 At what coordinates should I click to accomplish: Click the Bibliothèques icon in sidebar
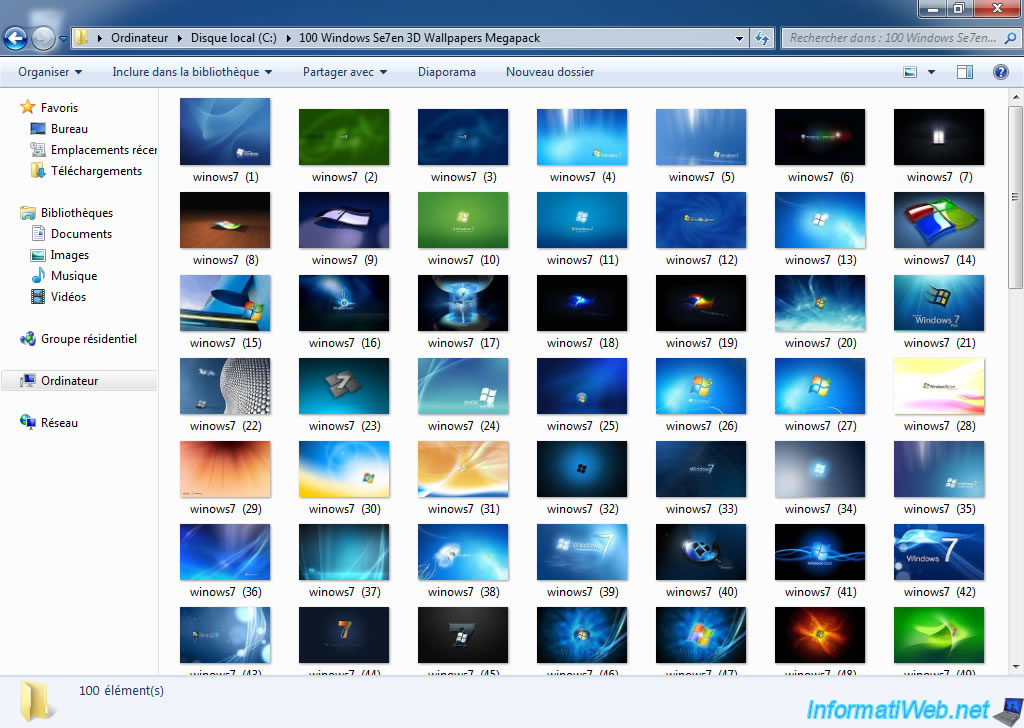point(27,212)
